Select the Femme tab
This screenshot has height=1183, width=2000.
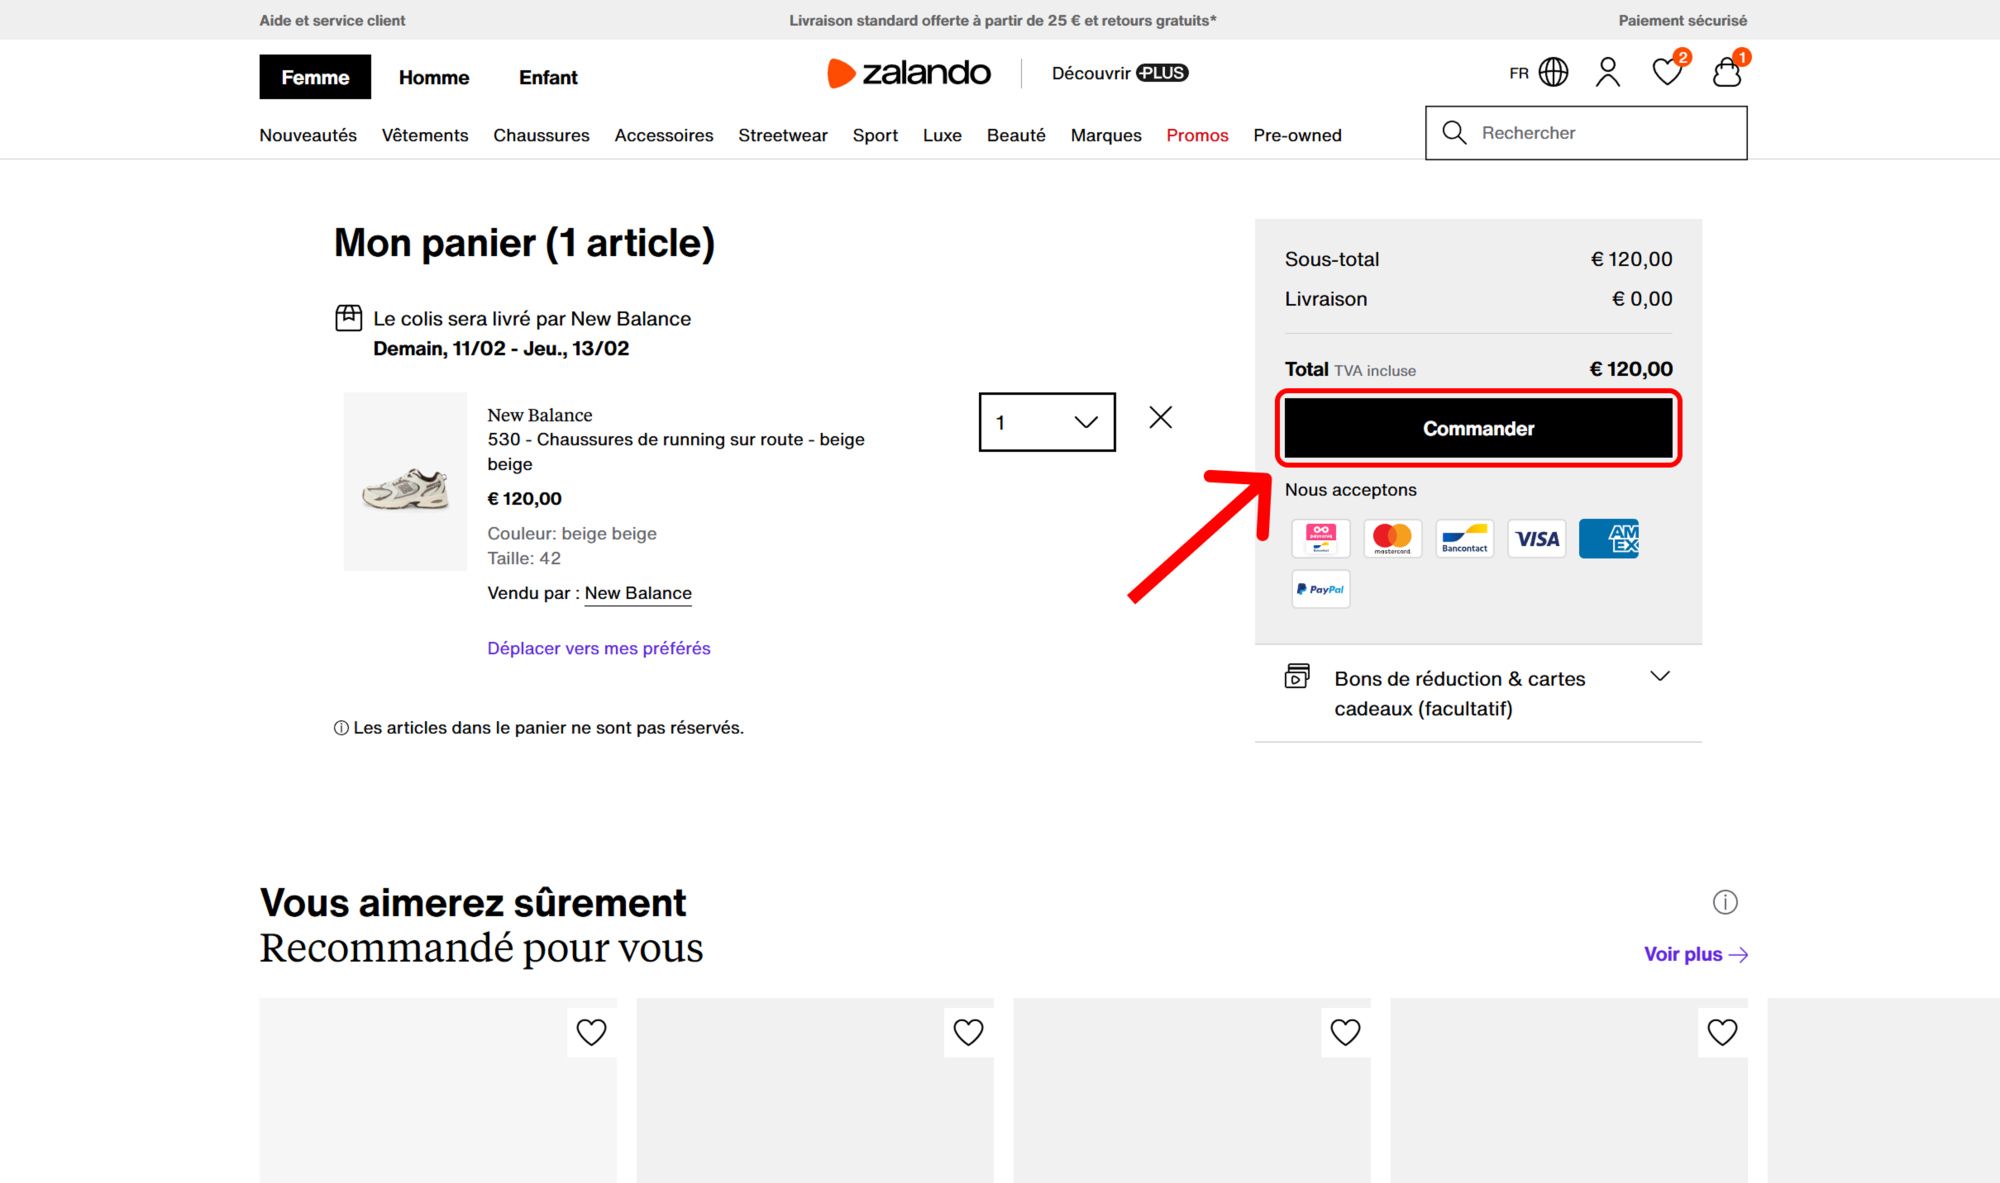[x=315, y=77]
